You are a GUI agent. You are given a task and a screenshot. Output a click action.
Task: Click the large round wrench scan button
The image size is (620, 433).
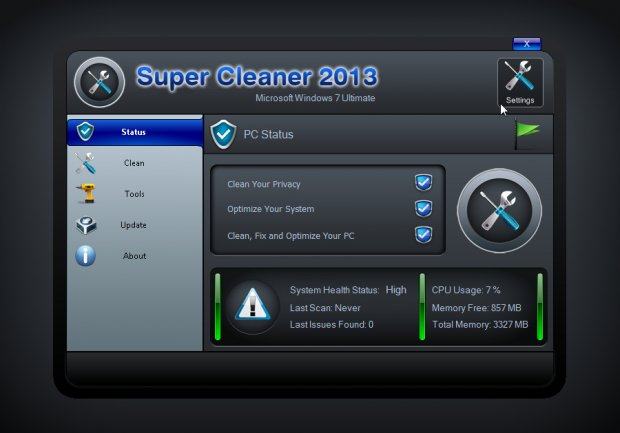(x=499, y=210)
